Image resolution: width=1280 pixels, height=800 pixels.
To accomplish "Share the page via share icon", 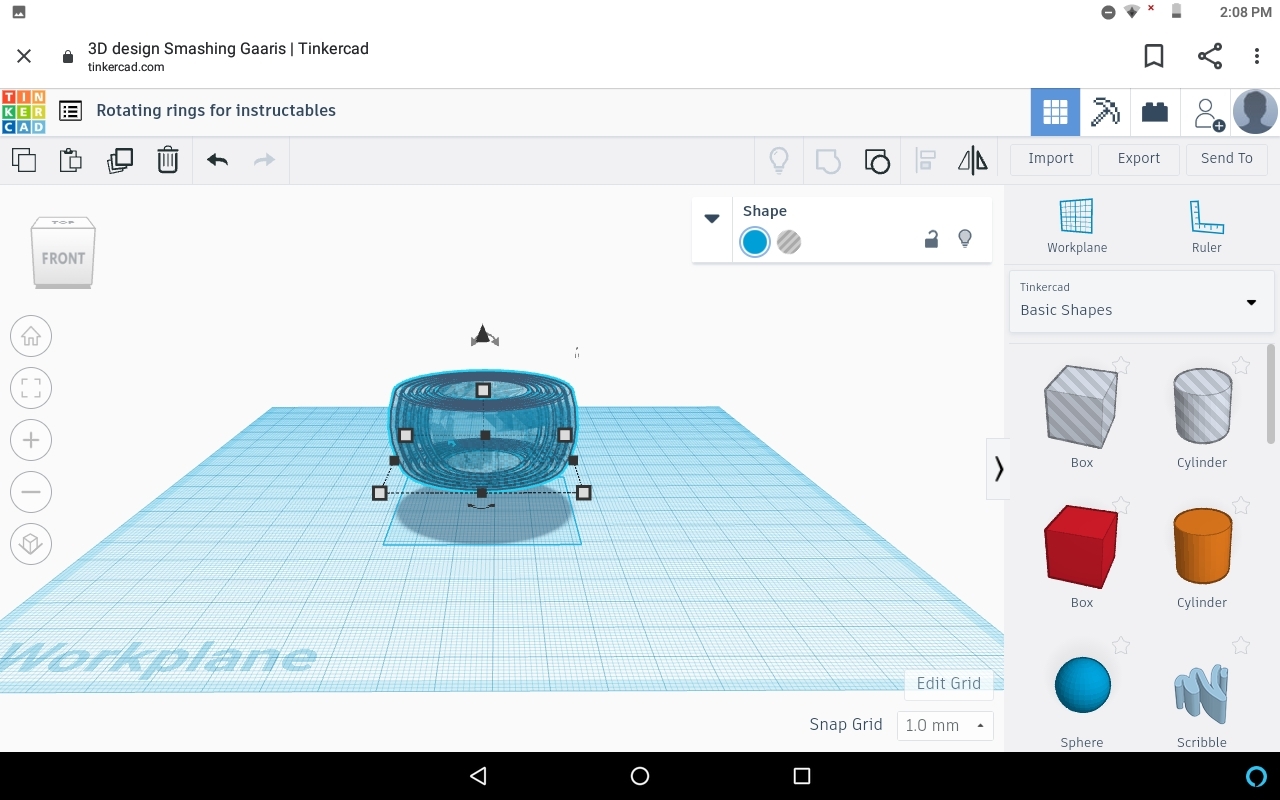I will [x=1210, y=56].
